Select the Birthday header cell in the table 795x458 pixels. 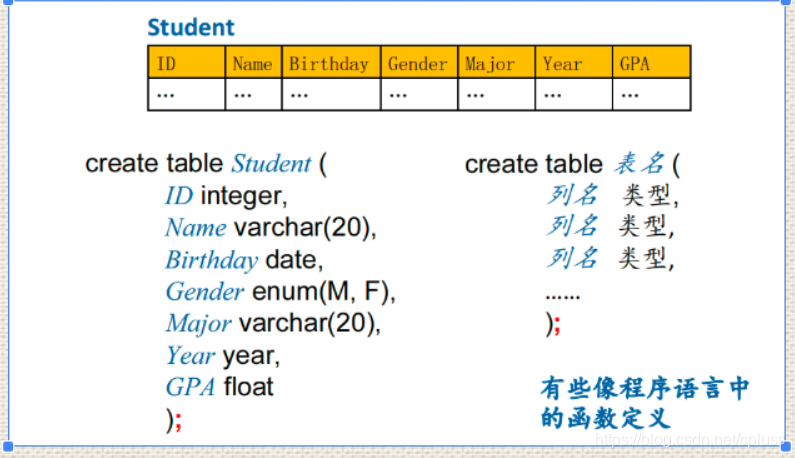click(x=331, y=62)
